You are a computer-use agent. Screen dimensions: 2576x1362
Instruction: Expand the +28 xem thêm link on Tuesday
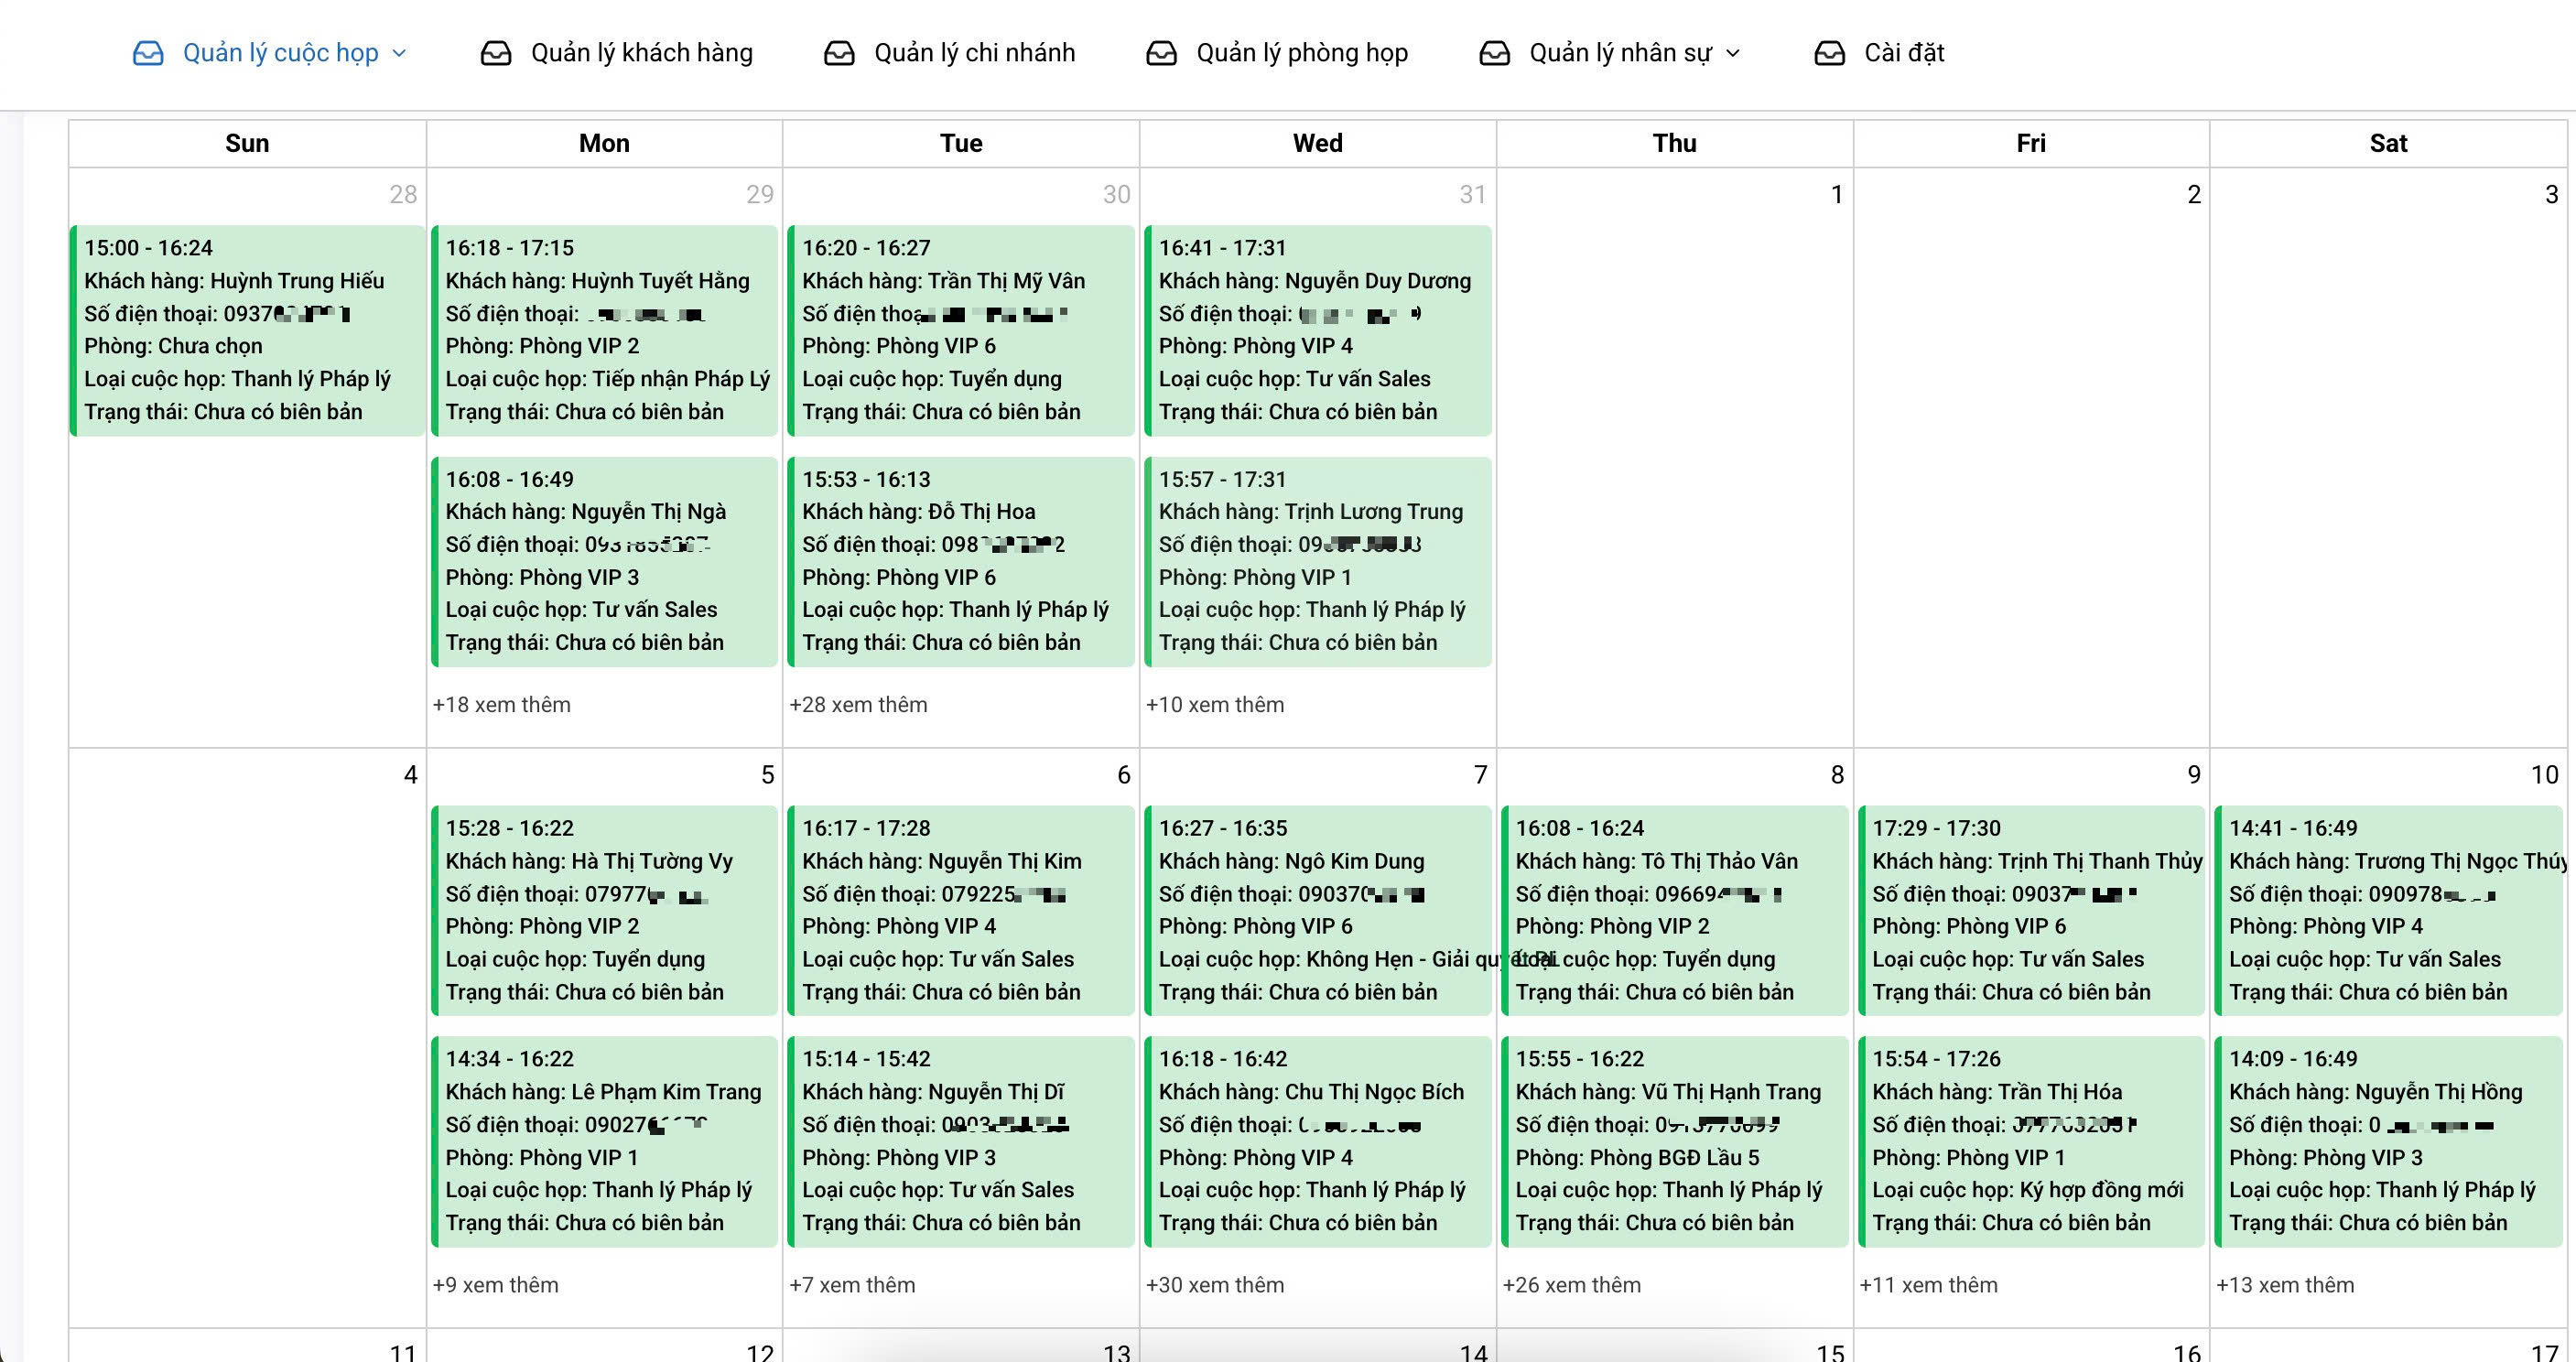(x=858, y=704)
